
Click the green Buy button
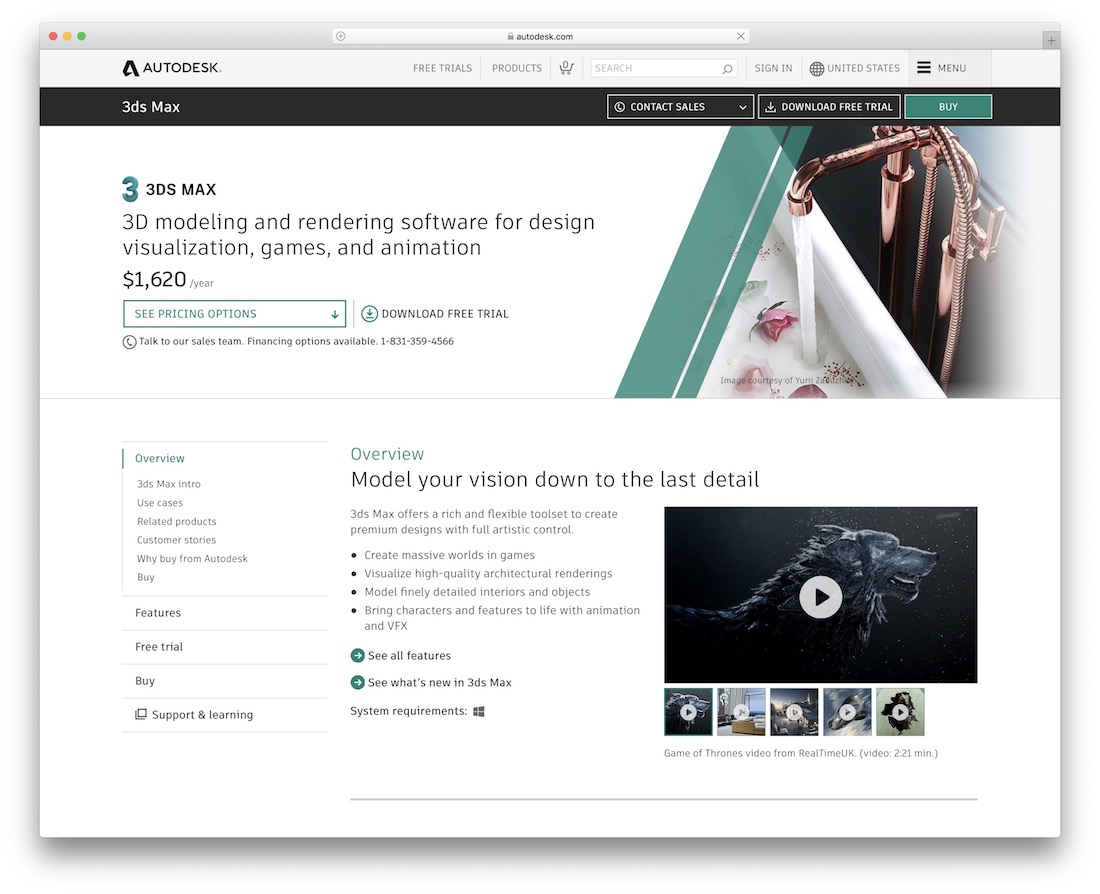[948, 107]
